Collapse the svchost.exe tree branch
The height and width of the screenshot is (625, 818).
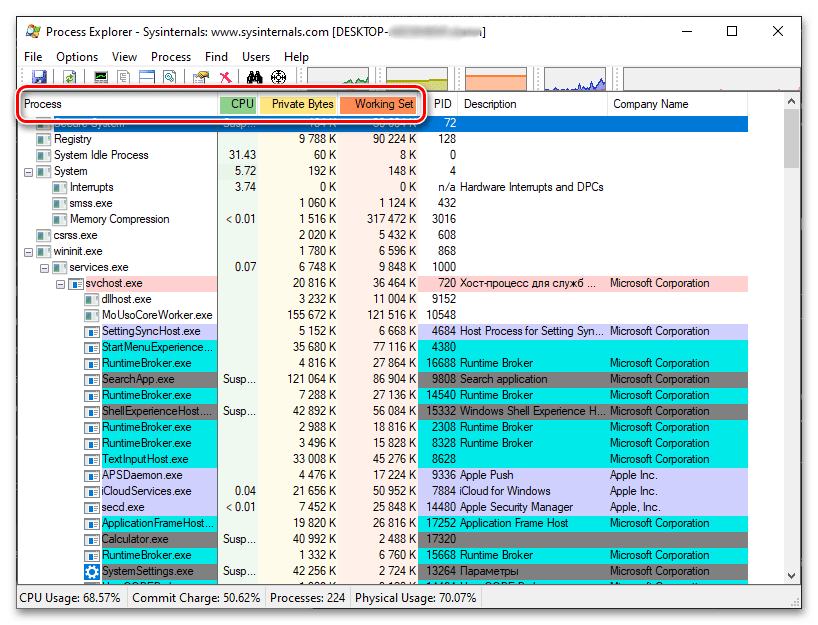click(61, 283)
